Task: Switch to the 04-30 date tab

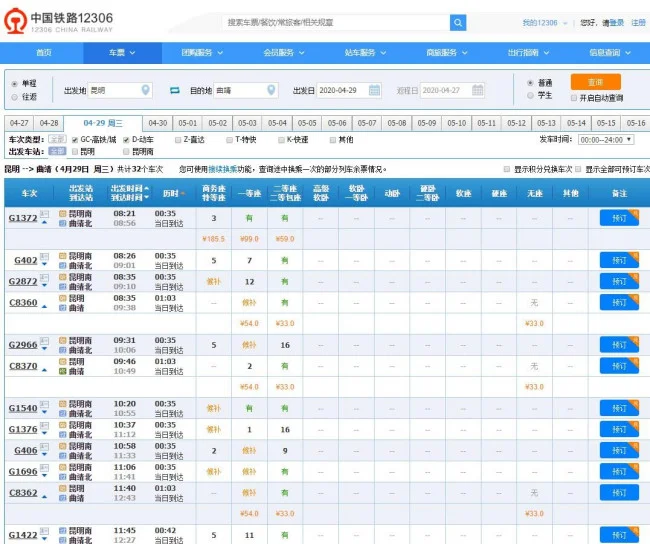Action: coord(158,123)
